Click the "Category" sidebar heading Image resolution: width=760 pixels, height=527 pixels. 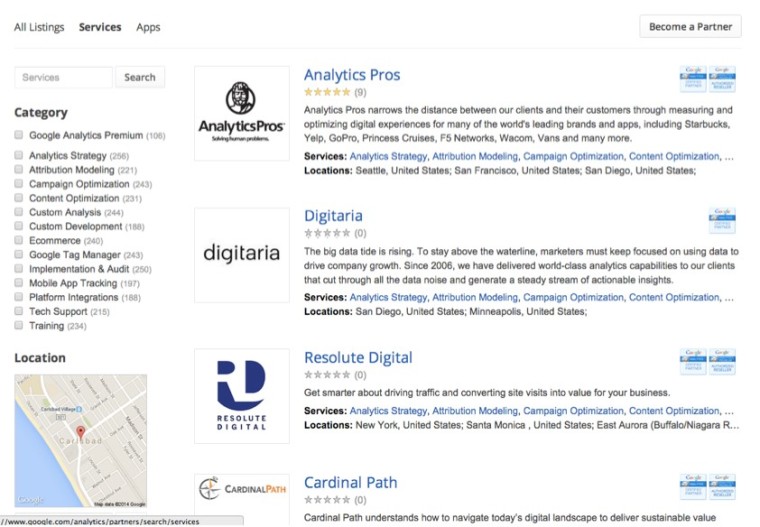(x=41, y=112)
